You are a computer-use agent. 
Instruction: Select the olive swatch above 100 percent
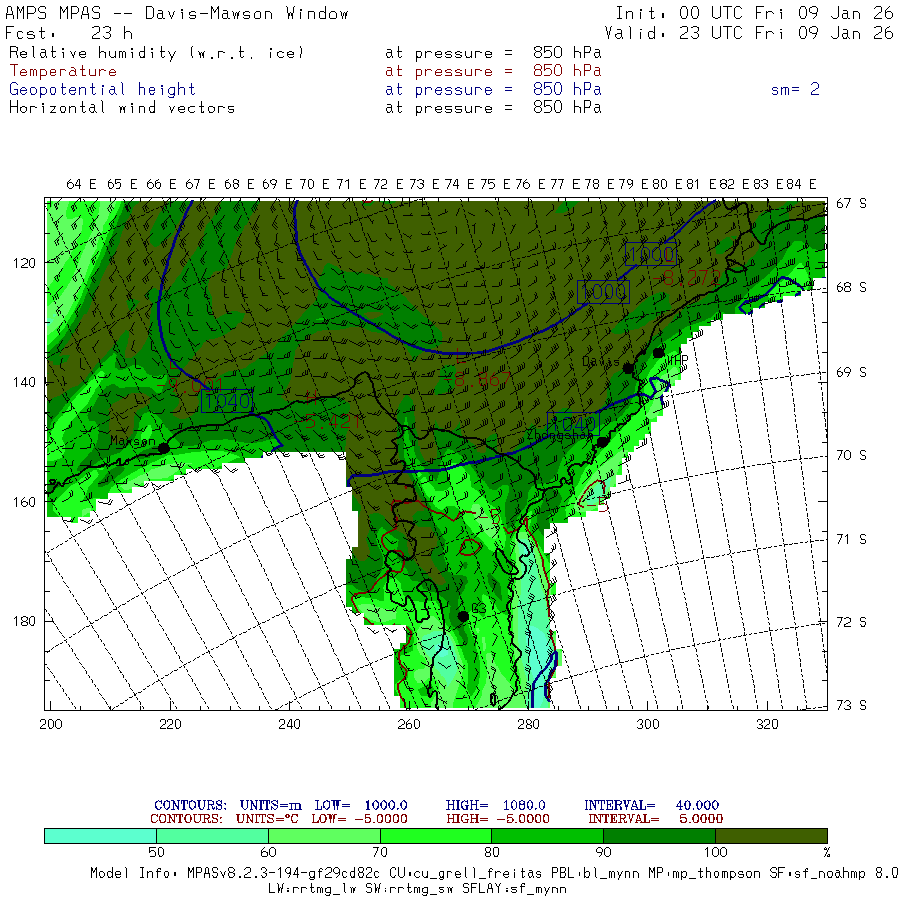771,836
